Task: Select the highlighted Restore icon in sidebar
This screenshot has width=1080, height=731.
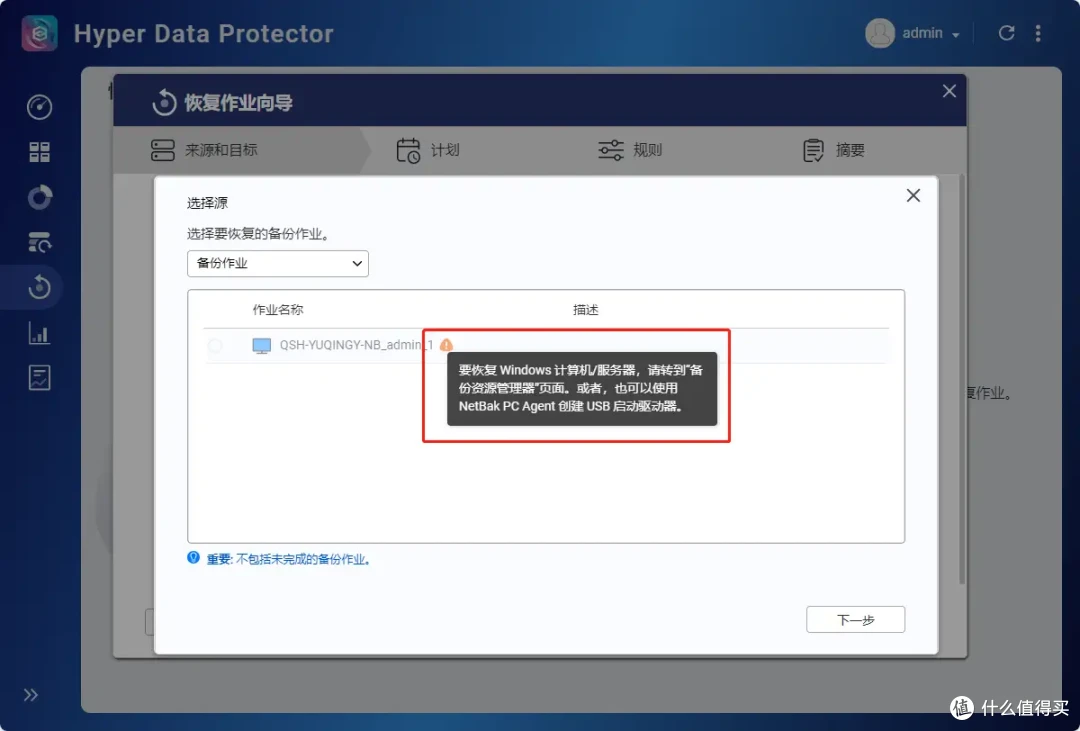Action: click(x=38, y=287)
